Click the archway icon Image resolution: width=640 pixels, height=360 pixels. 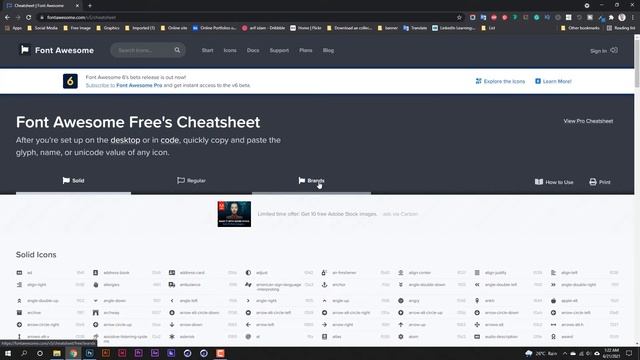point(96,313)
